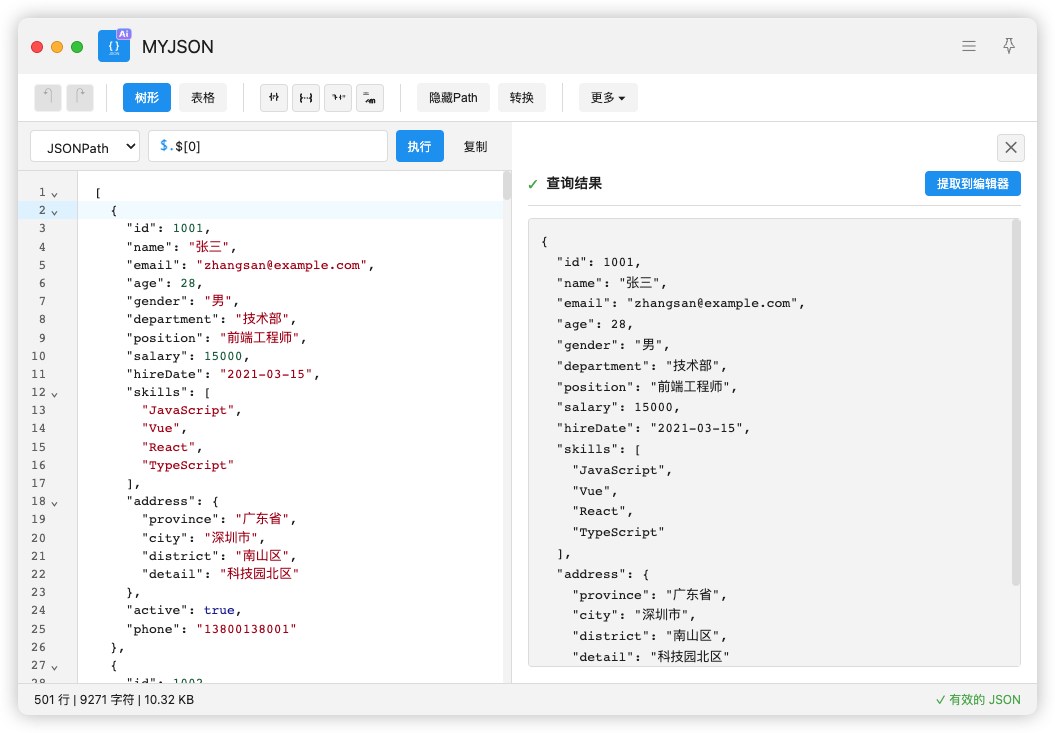Switch to 树形 tree view
This screenshot has width=1055, height=733.
point(147,97)
